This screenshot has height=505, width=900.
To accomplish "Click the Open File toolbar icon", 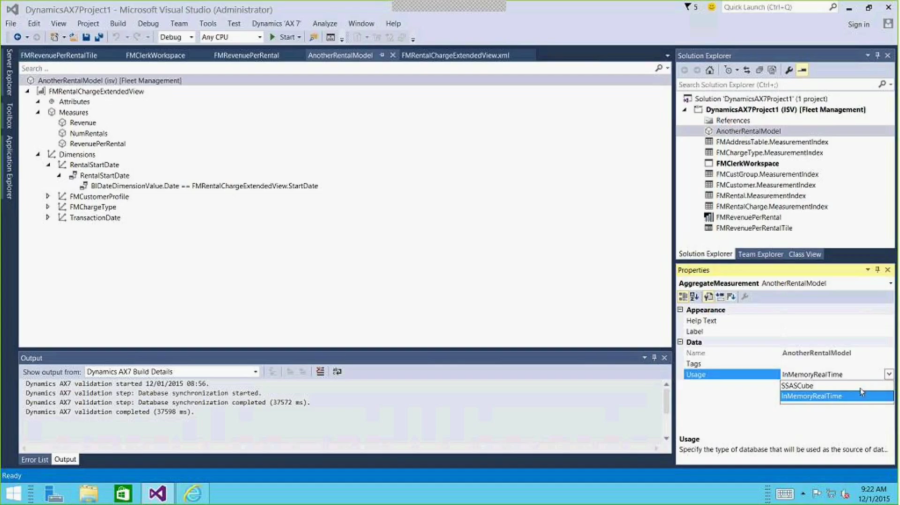I will [x=73, y=37].
